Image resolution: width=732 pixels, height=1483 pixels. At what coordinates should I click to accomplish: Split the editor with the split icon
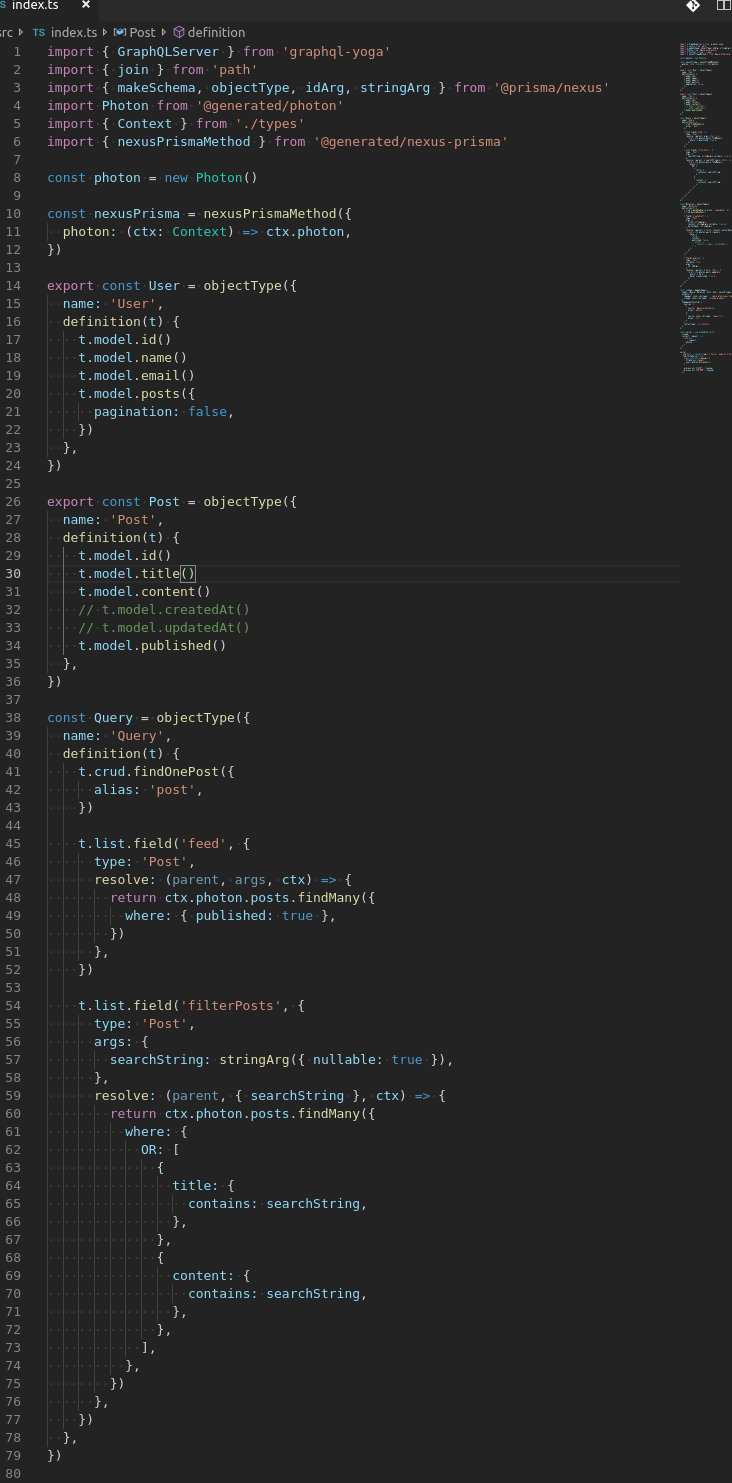[724, 6]
